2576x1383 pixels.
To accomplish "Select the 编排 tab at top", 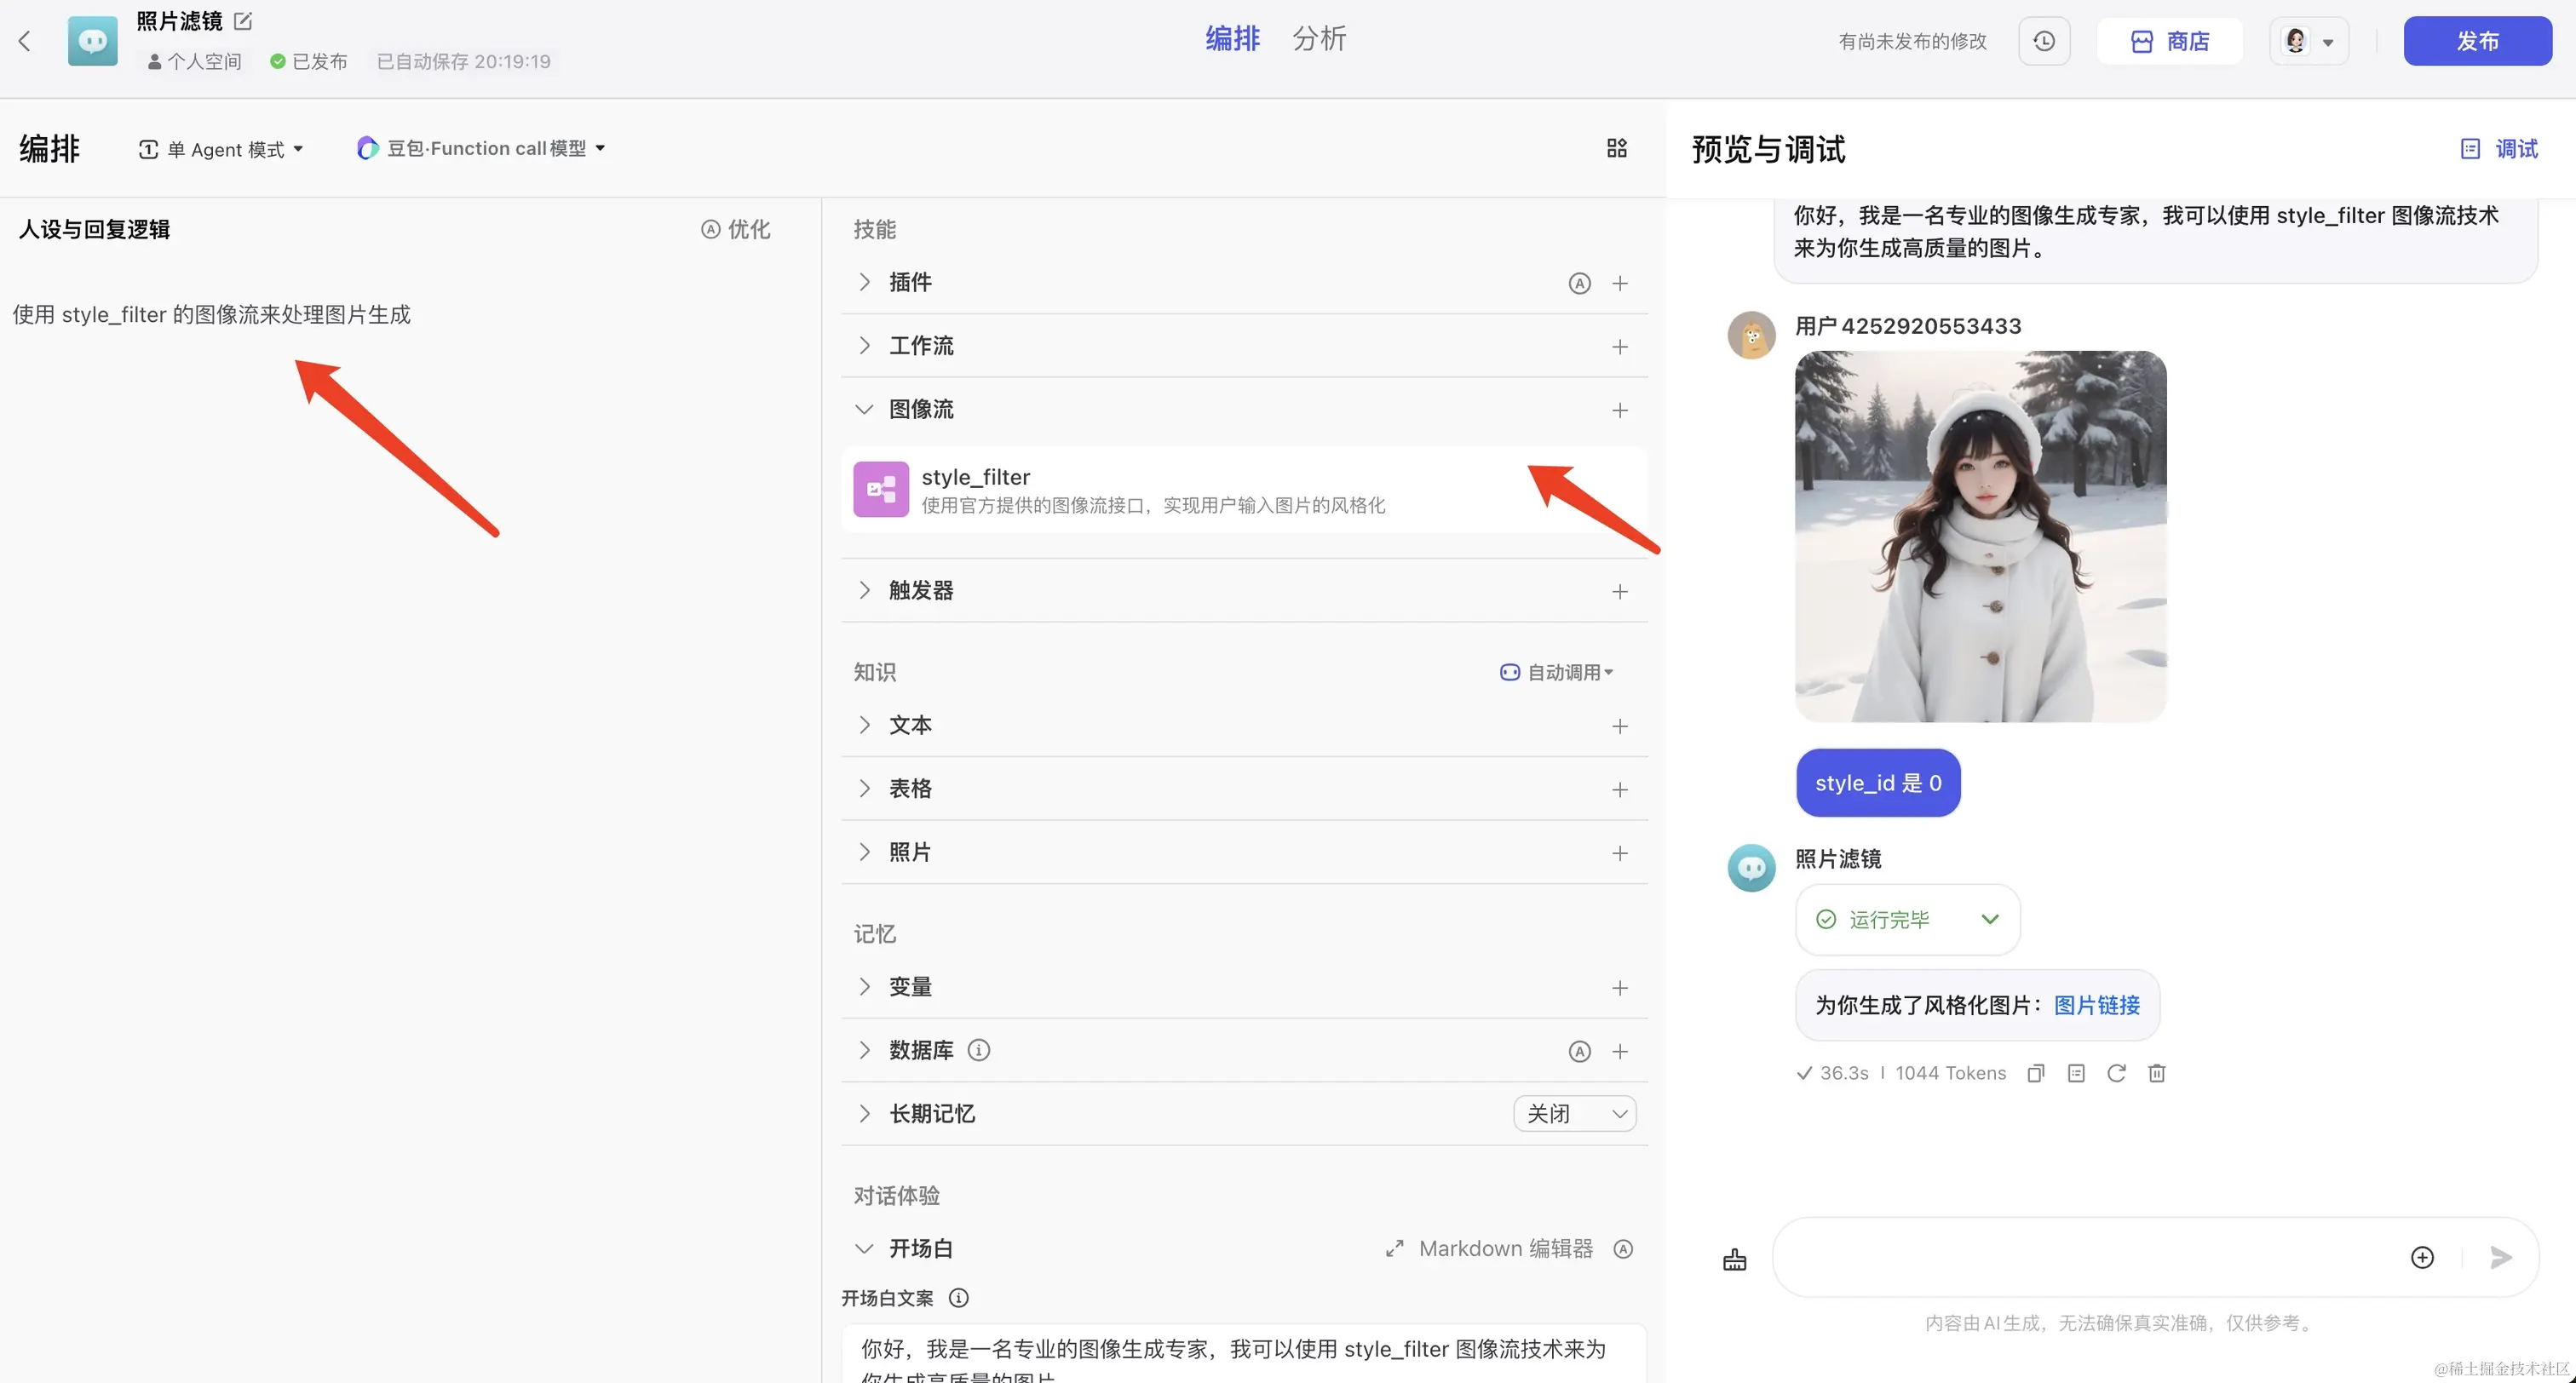I will (x=1232, y=38).
